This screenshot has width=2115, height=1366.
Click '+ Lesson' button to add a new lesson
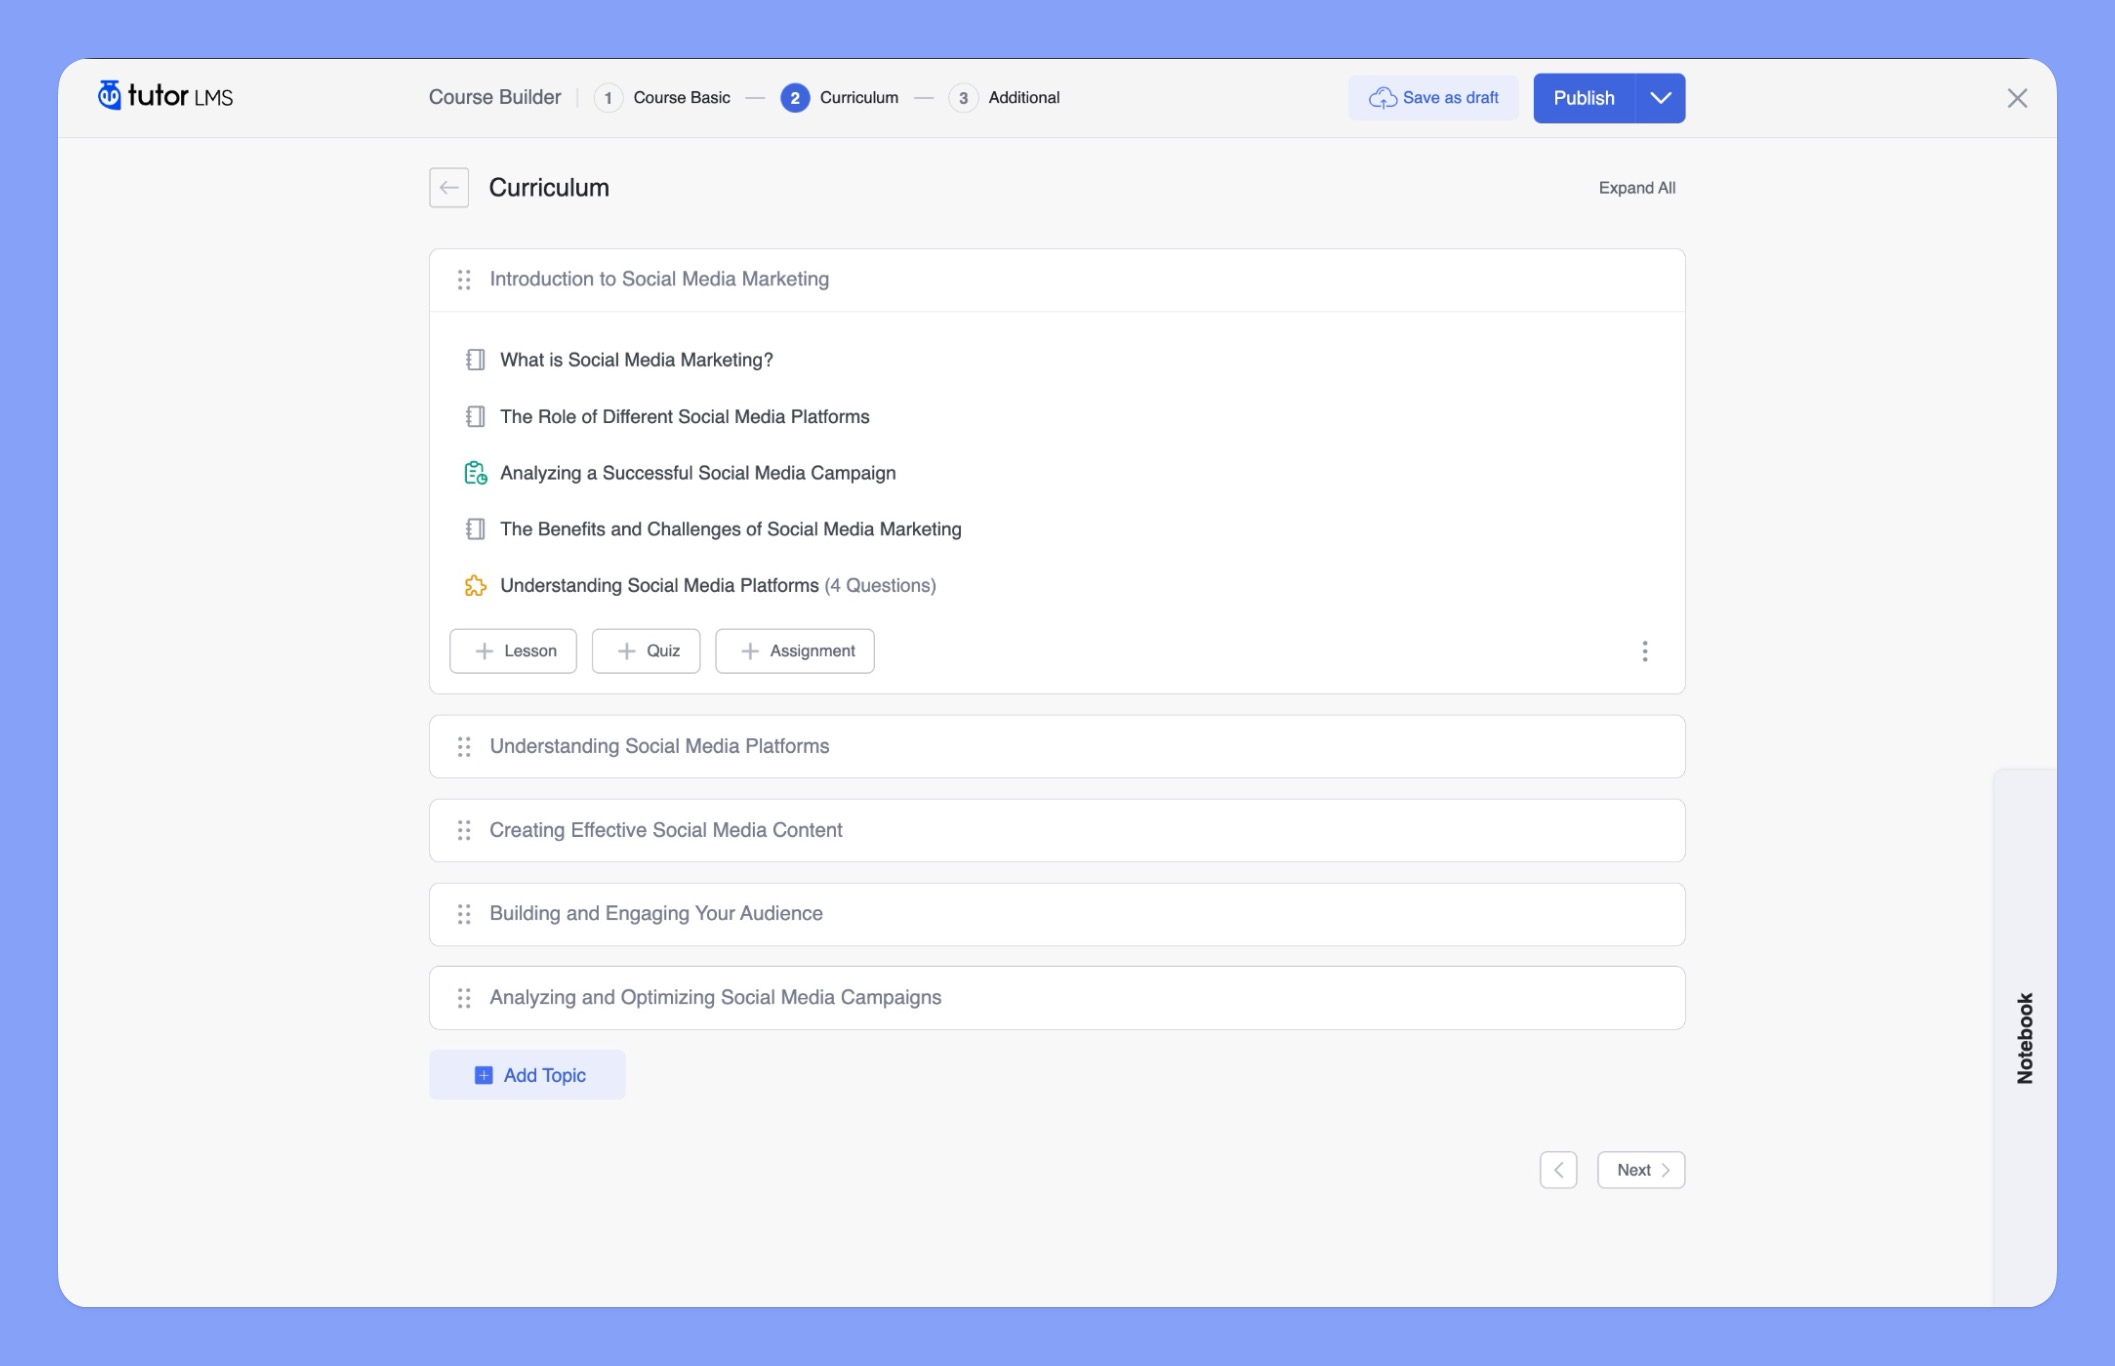coord(513,651)
